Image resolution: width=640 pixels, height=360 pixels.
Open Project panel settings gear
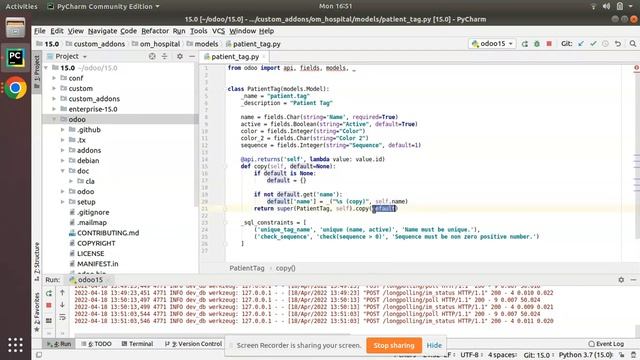click(x=180, y=56)
